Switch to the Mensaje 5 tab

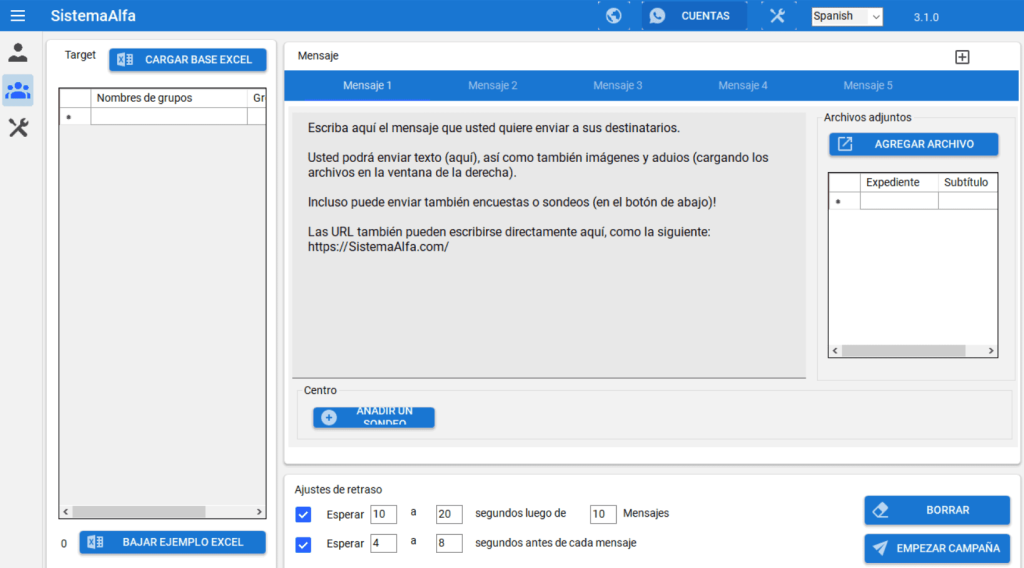(868, 86)
